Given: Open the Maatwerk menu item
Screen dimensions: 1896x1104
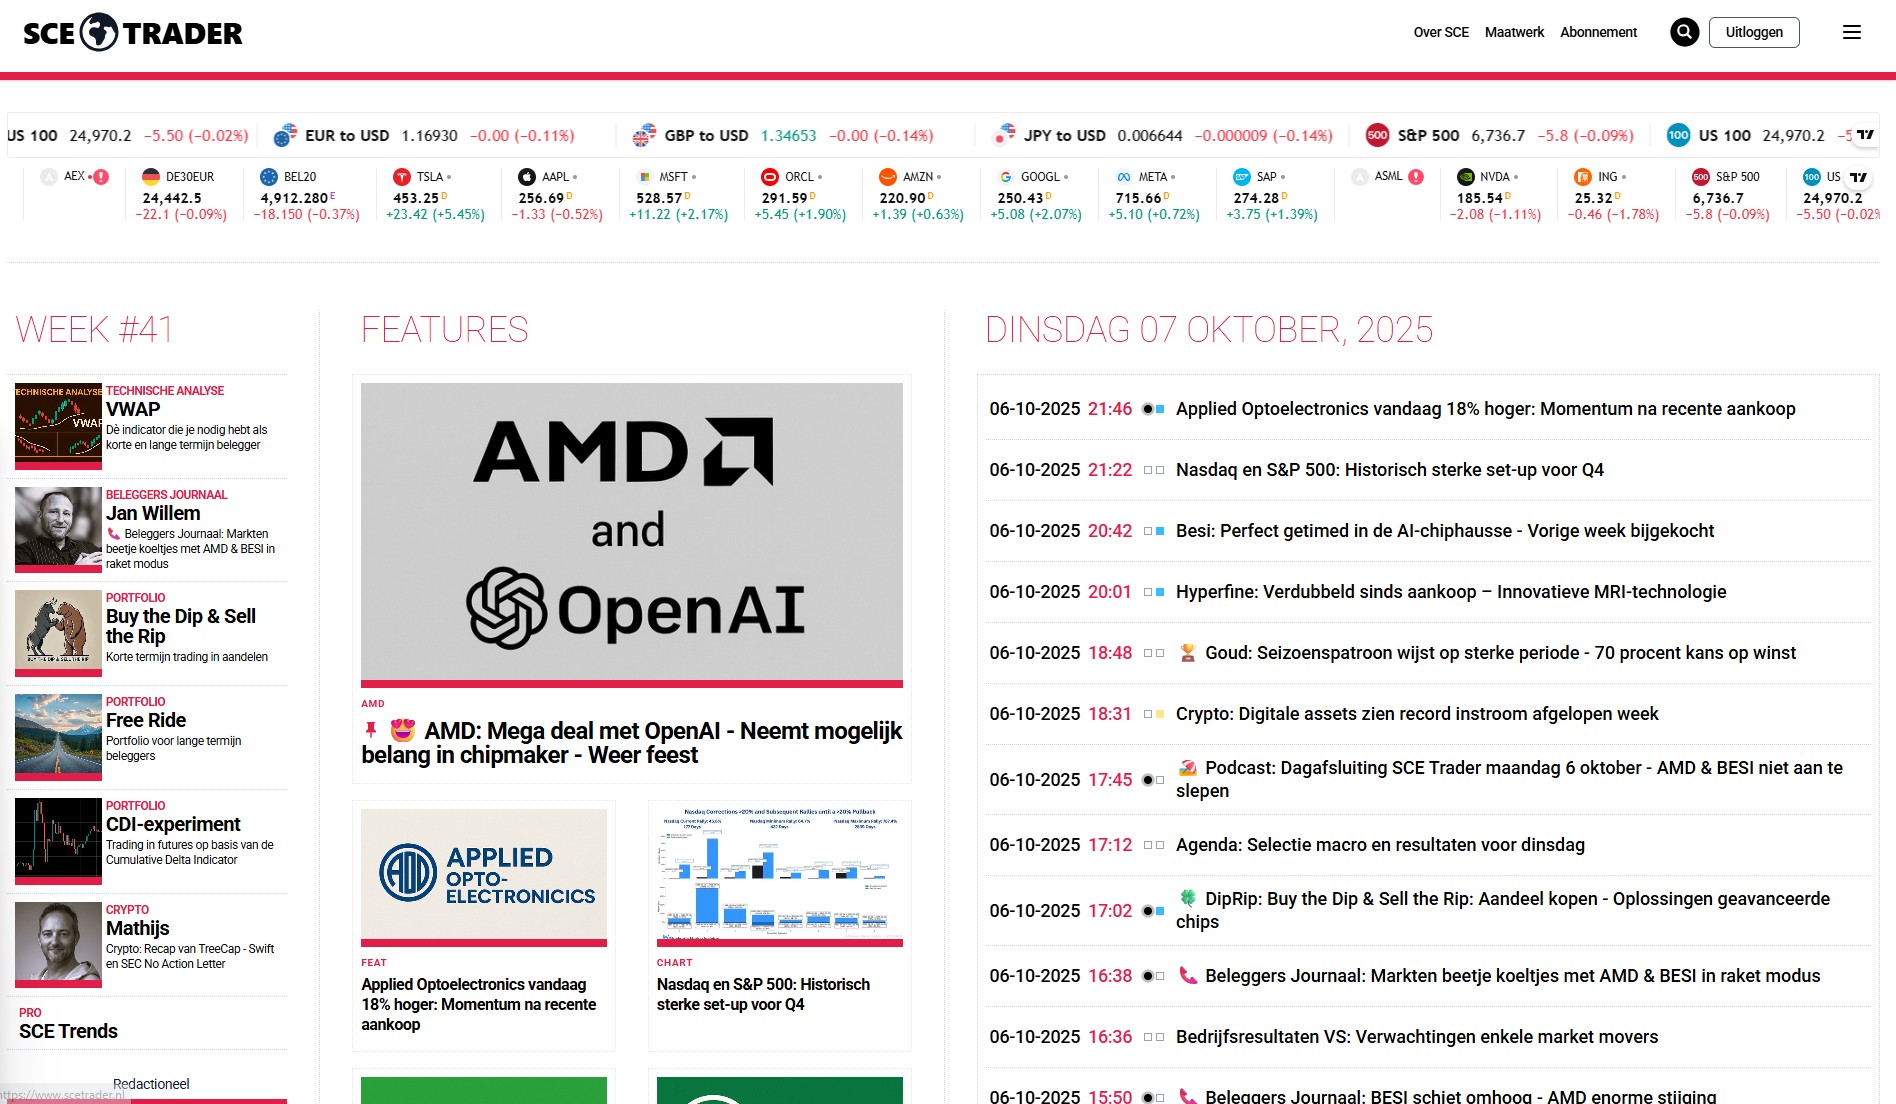Looking at the screenshot, I should point(1514,32).
